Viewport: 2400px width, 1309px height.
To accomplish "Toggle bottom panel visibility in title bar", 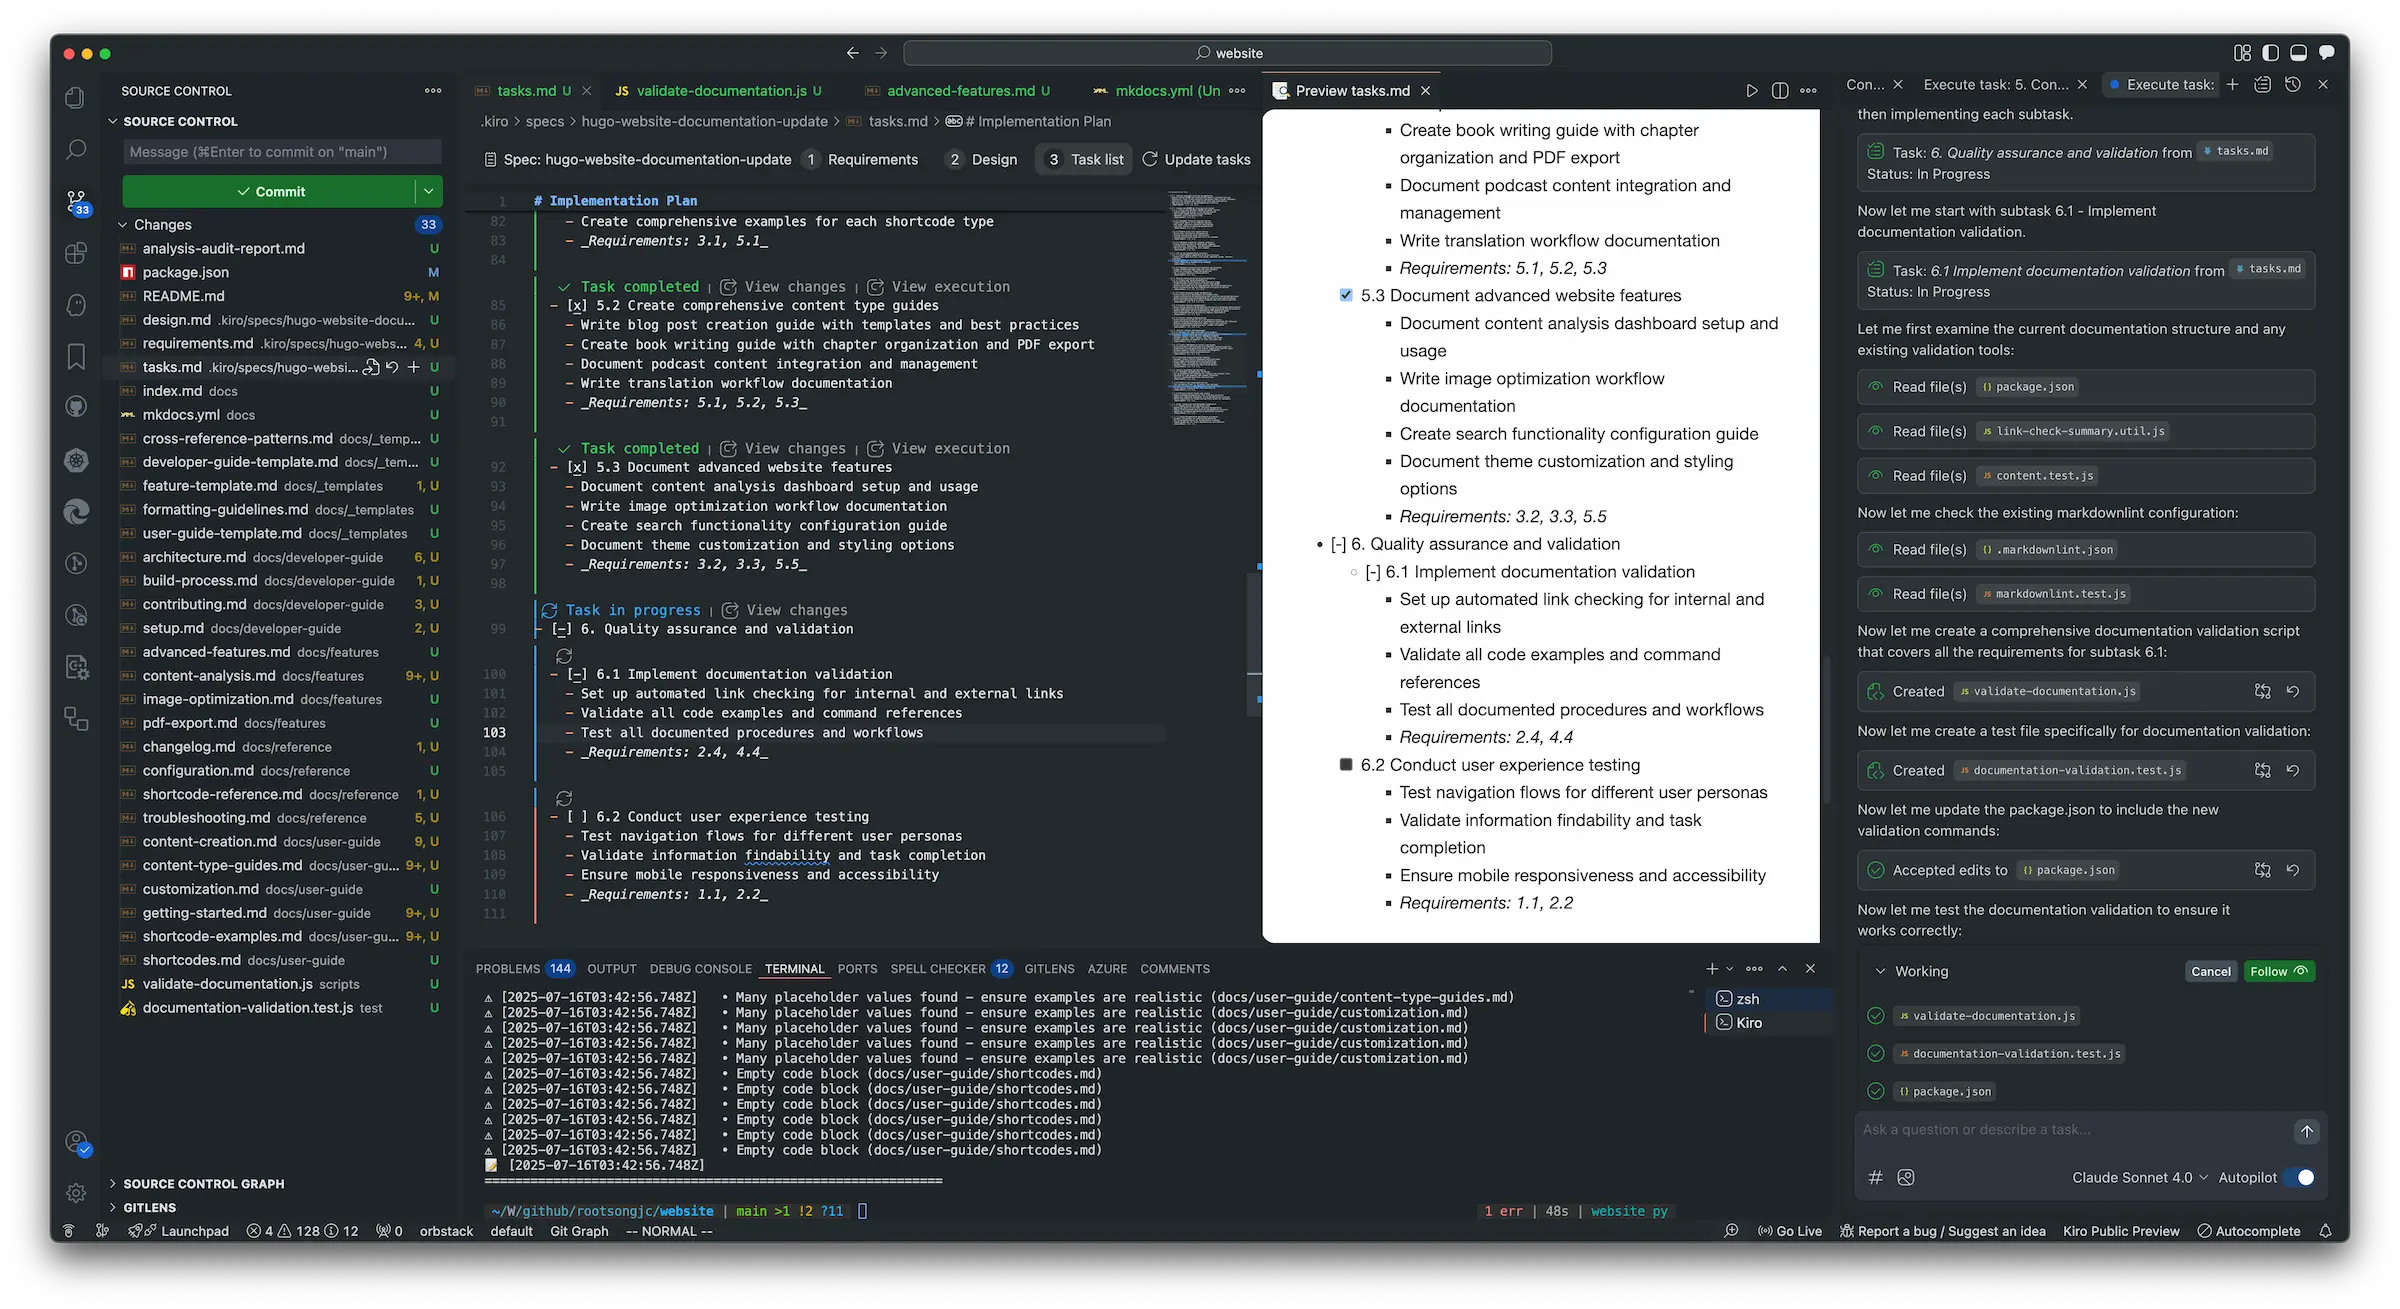I will click(2298, 52).
